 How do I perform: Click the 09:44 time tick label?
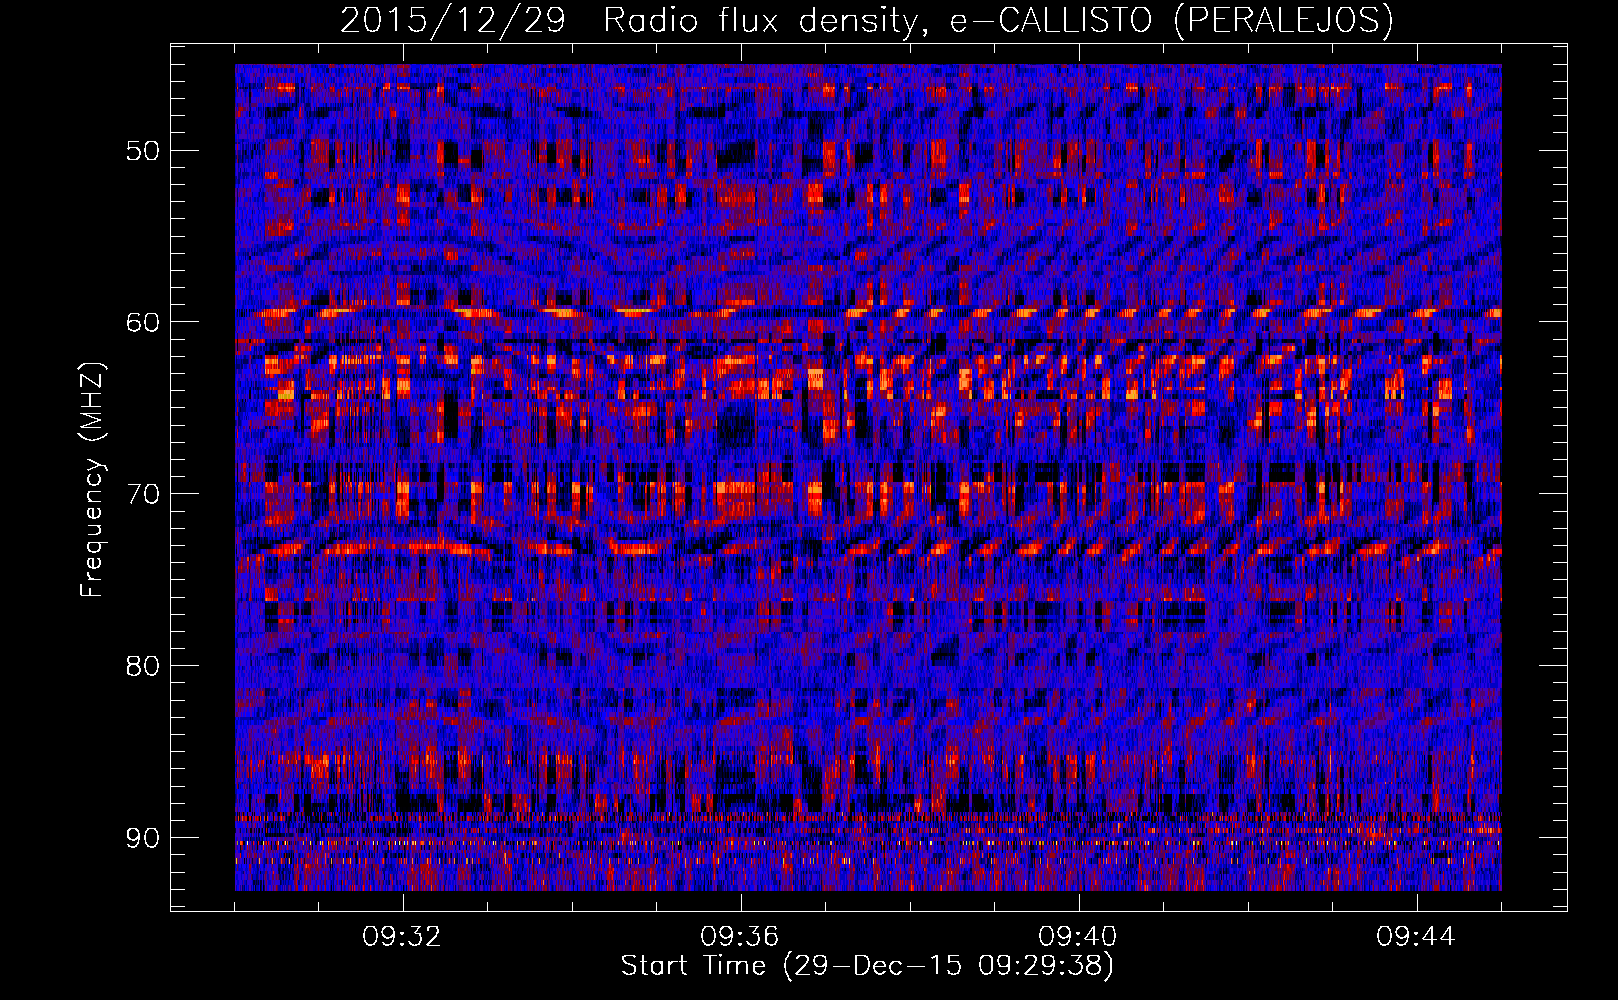[x=1416, y=937]
